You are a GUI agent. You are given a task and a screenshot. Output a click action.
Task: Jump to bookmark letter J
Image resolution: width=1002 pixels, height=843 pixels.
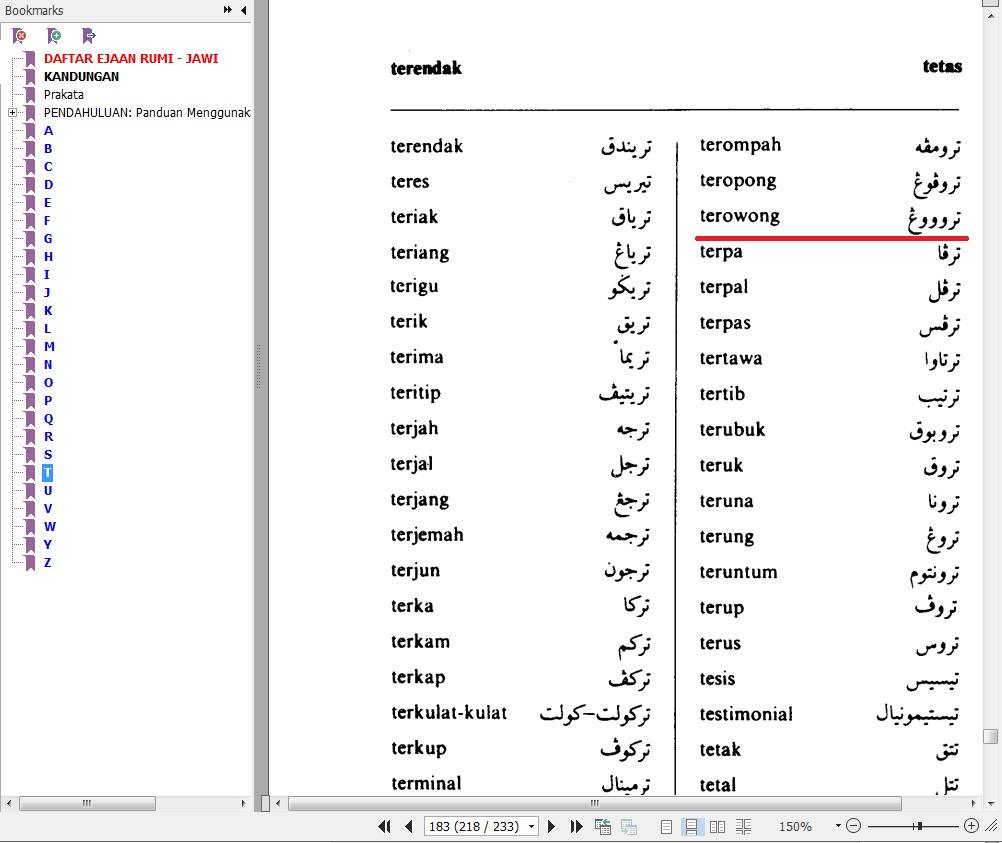(47, 293)
